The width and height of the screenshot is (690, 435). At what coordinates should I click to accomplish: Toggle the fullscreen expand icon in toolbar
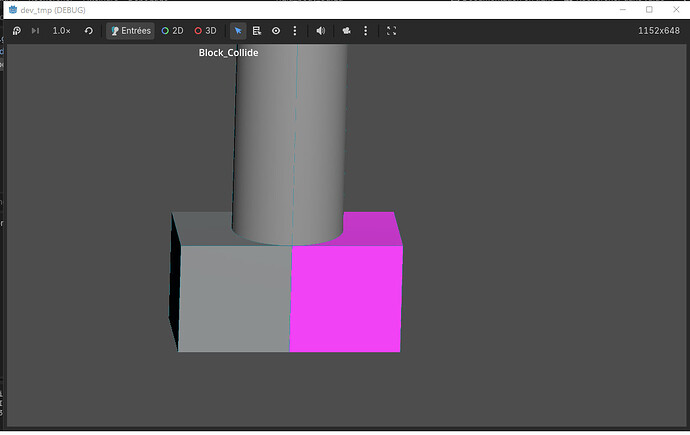pyautogui.click(x=392, y=31)
